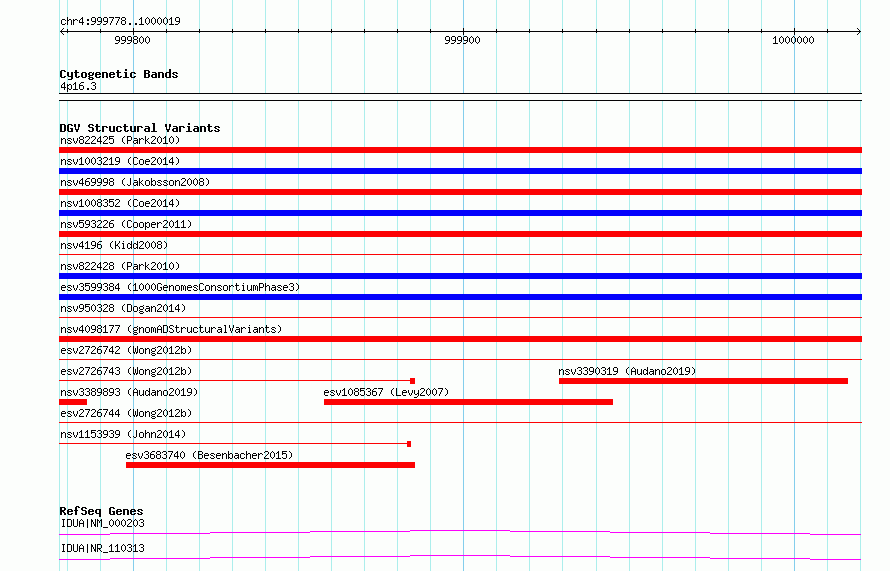Open the nsv822428 (Park2010) variant label
The image size is (890, 571).
tap(120, 266)
